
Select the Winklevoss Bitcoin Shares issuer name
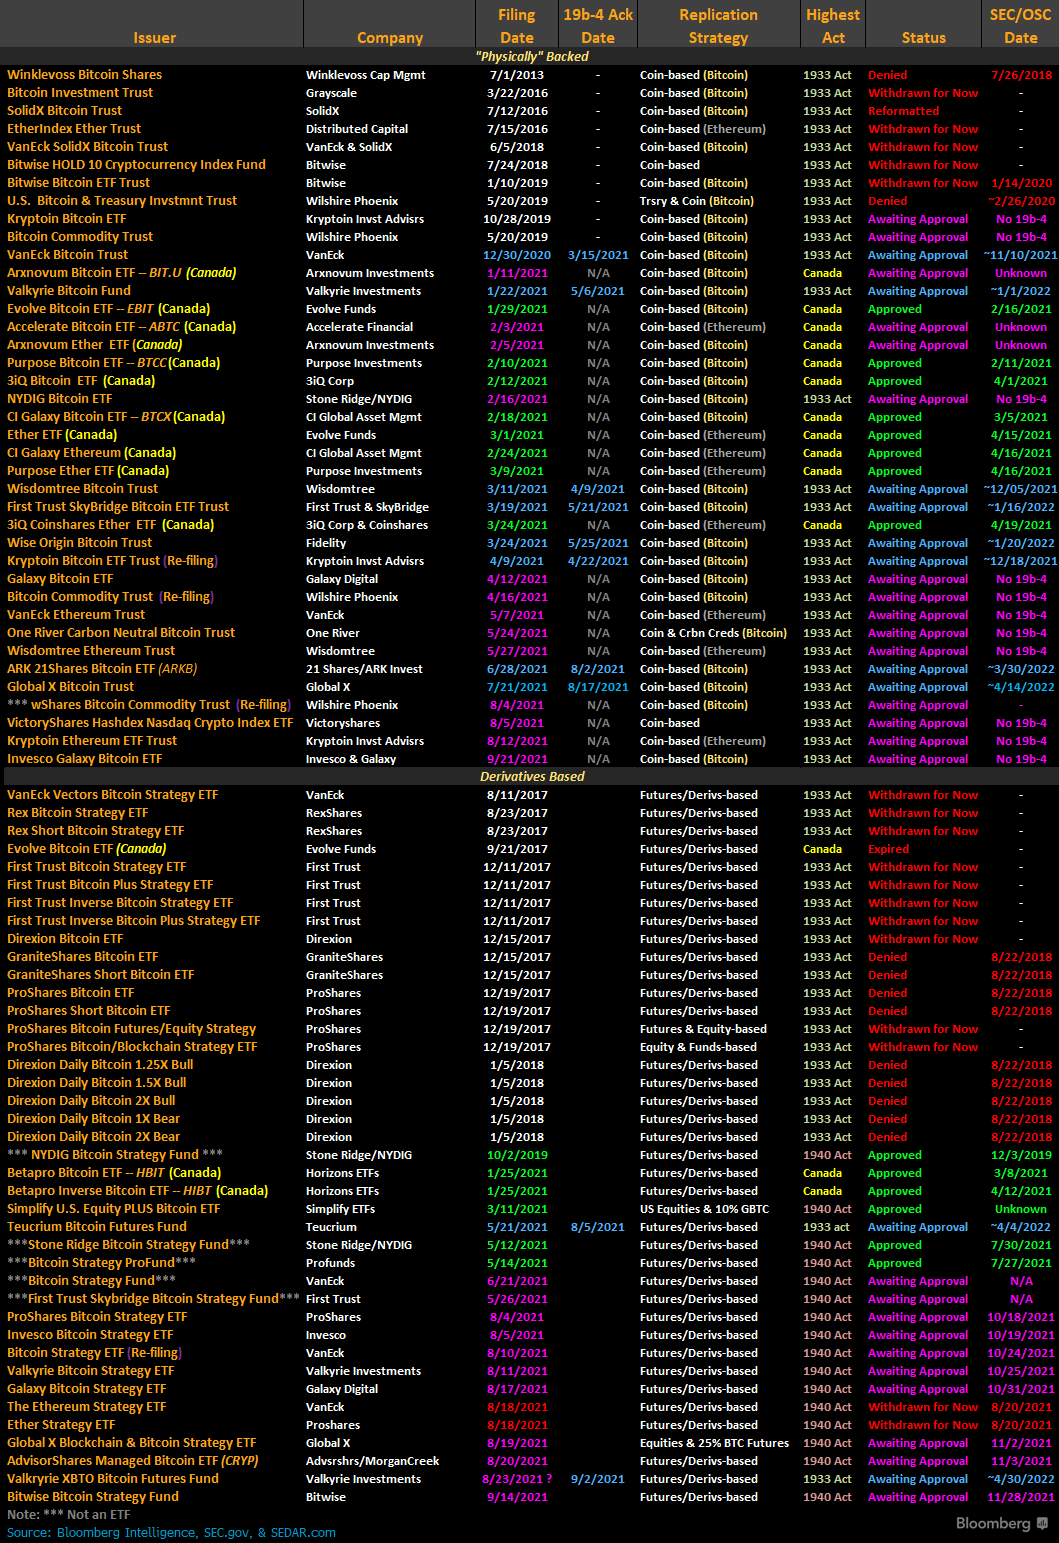[84, 75]
